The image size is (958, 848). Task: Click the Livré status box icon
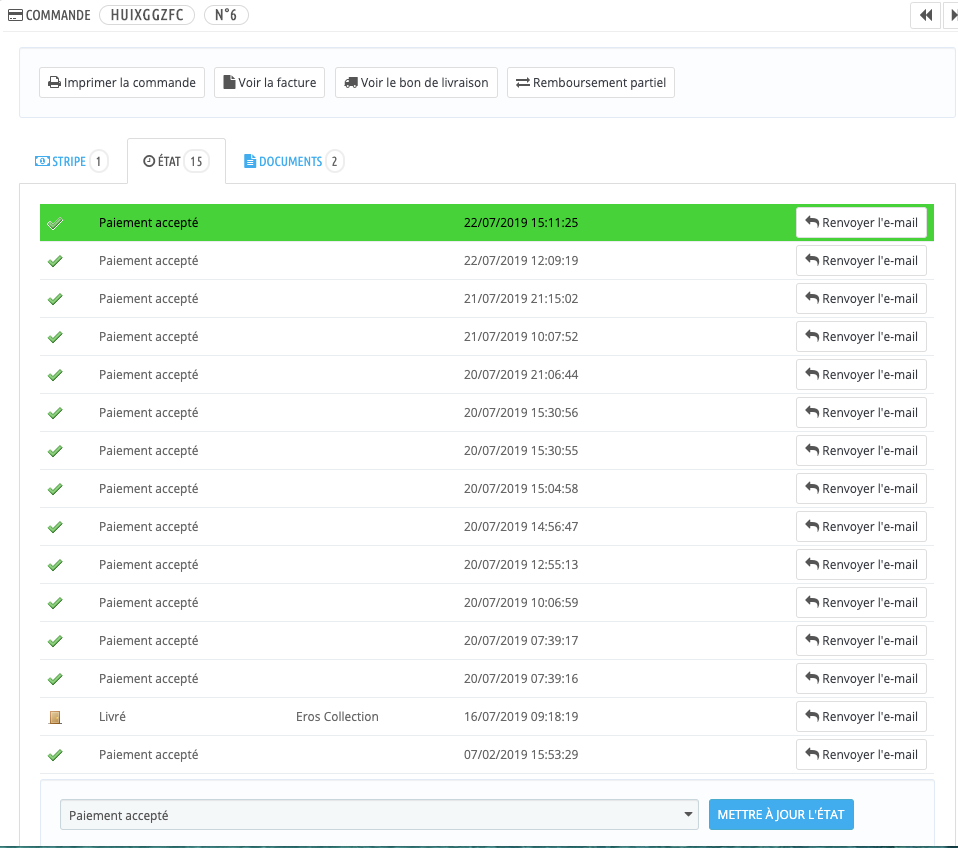(55, 717)
